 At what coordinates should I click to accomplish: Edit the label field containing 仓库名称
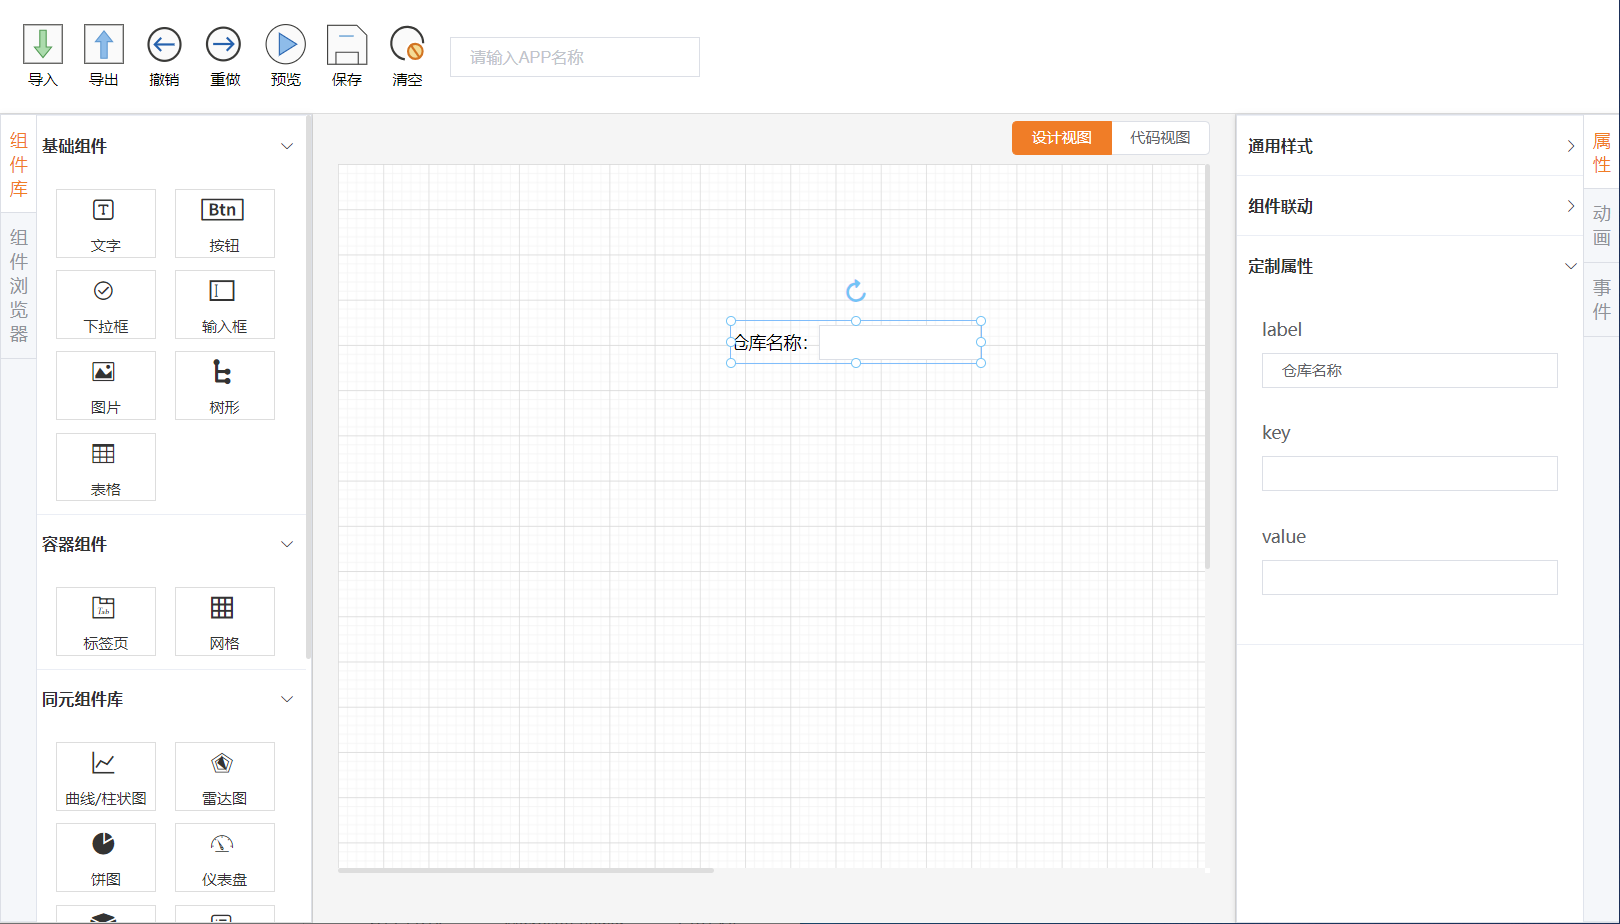coord(1410,370)
